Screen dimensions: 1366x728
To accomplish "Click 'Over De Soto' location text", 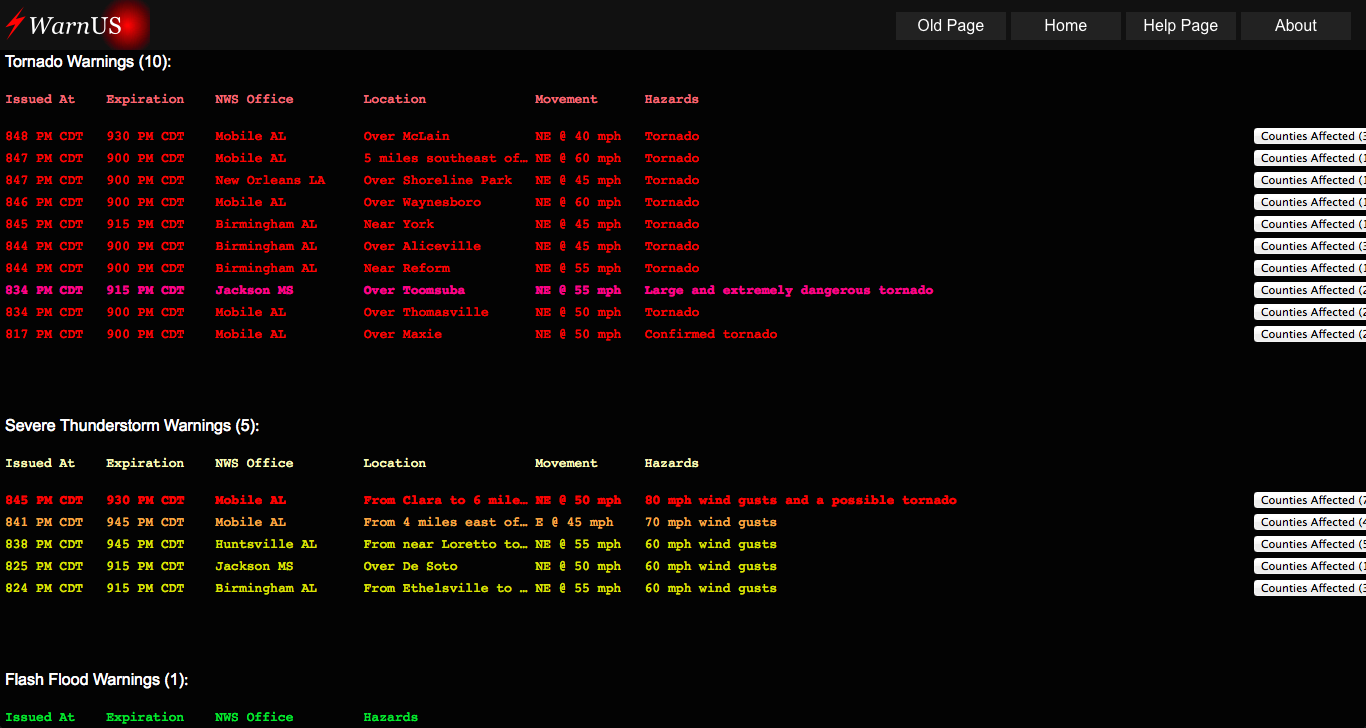I will coord(411,566).
